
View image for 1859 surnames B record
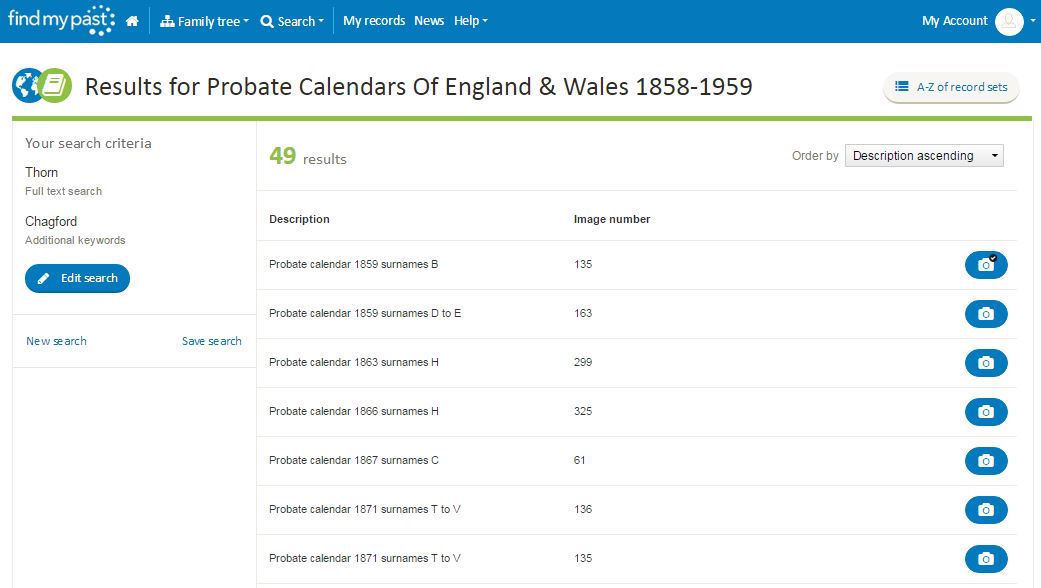[986, 265]
